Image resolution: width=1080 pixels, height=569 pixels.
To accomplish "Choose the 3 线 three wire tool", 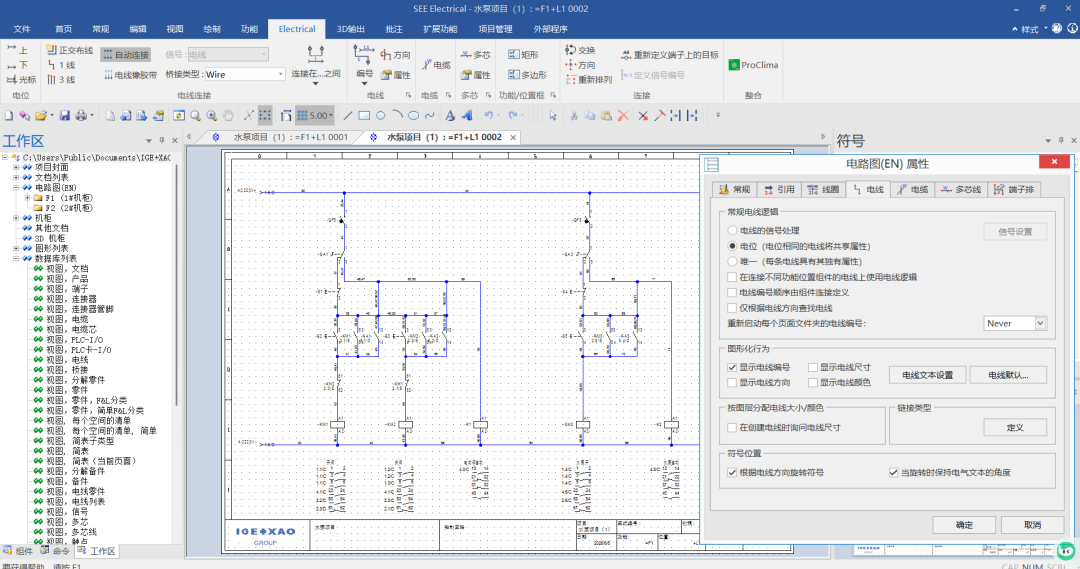I will tap(61, 79).
